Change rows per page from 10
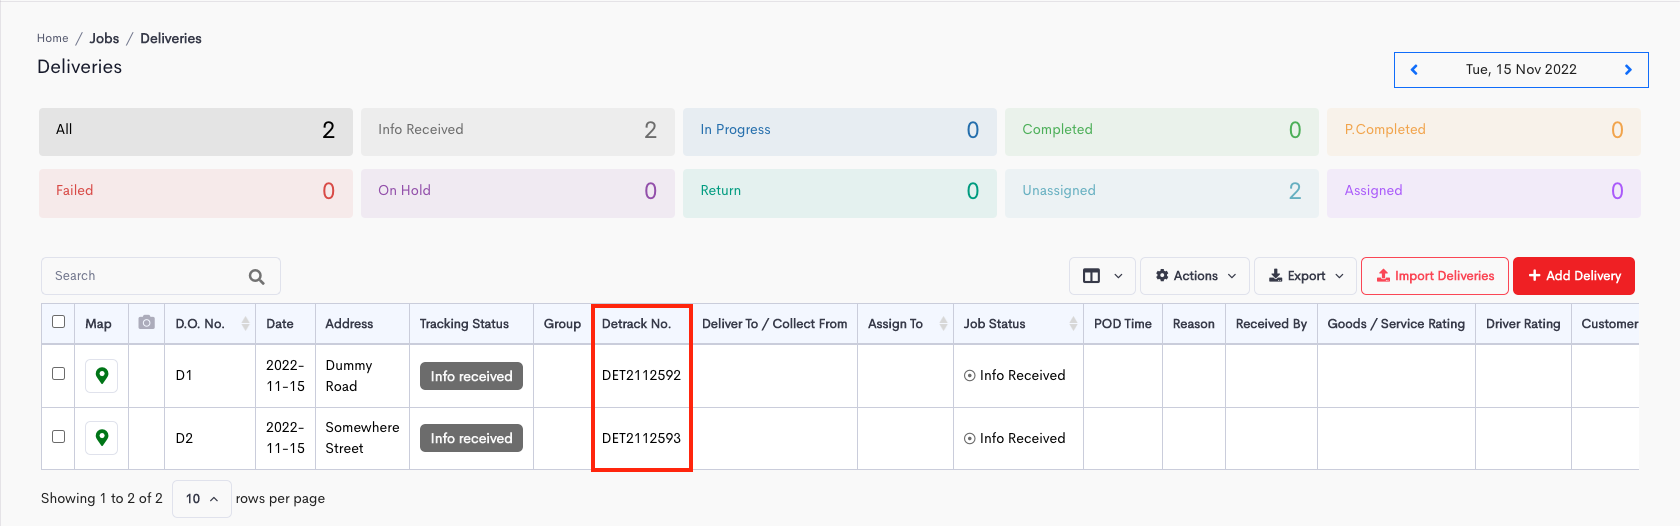Viewport: 1680px width, 526px height. pyautogui.click(x=202, y=499)
